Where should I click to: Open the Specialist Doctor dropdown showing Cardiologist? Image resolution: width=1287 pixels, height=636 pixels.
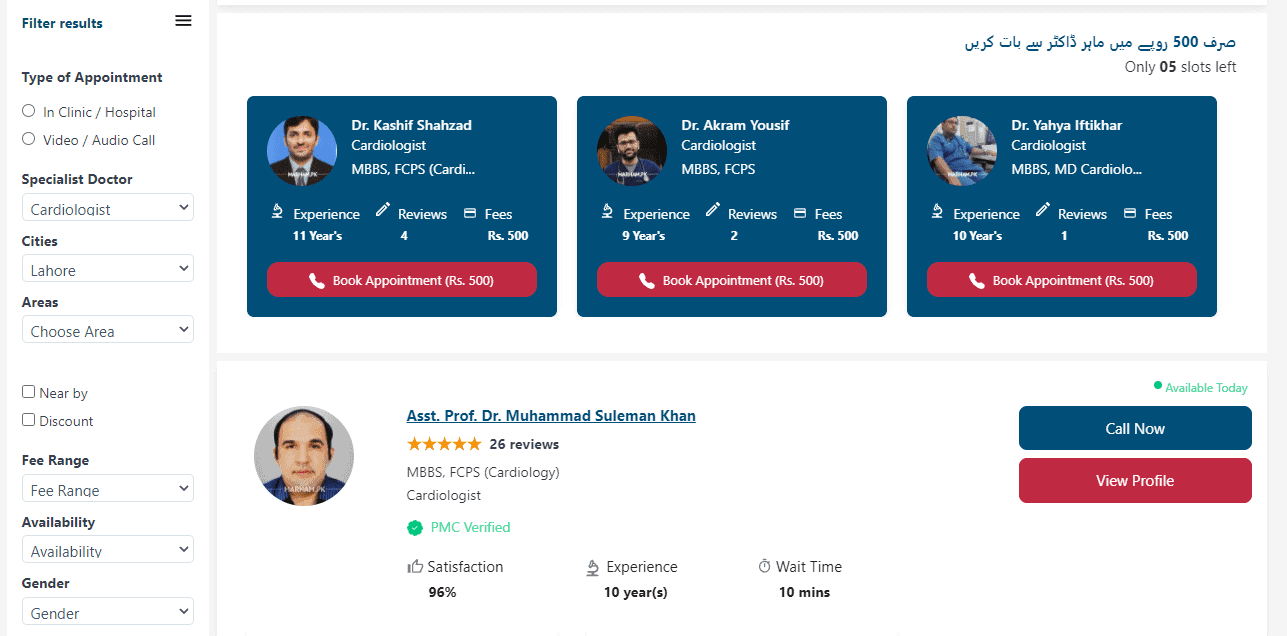(108, 208)
